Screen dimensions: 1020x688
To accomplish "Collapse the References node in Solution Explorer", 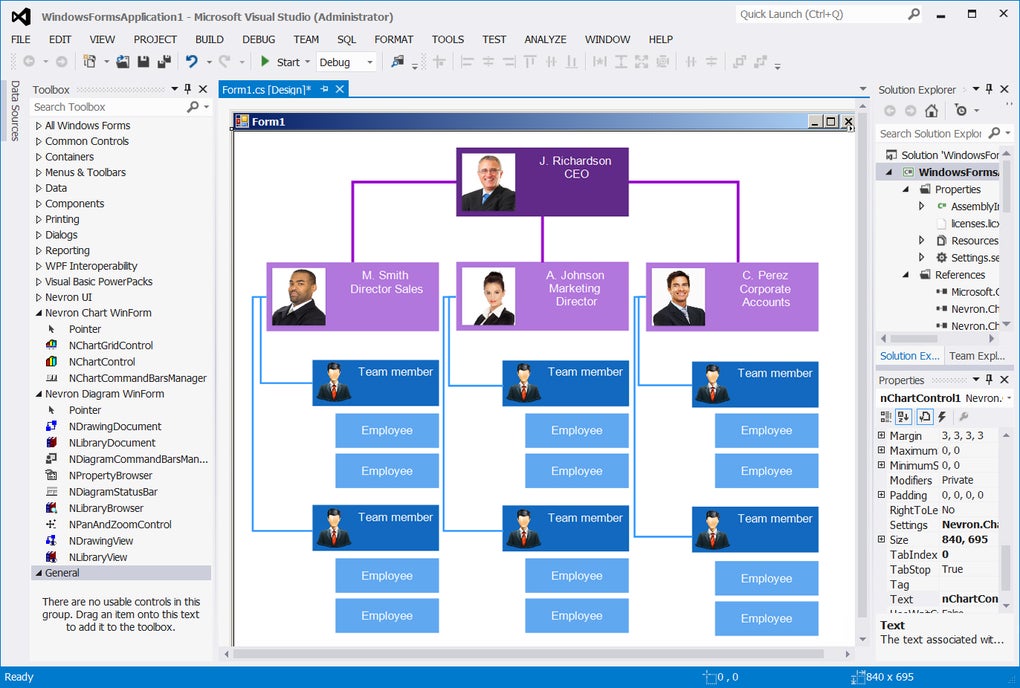I will point(905,274).
